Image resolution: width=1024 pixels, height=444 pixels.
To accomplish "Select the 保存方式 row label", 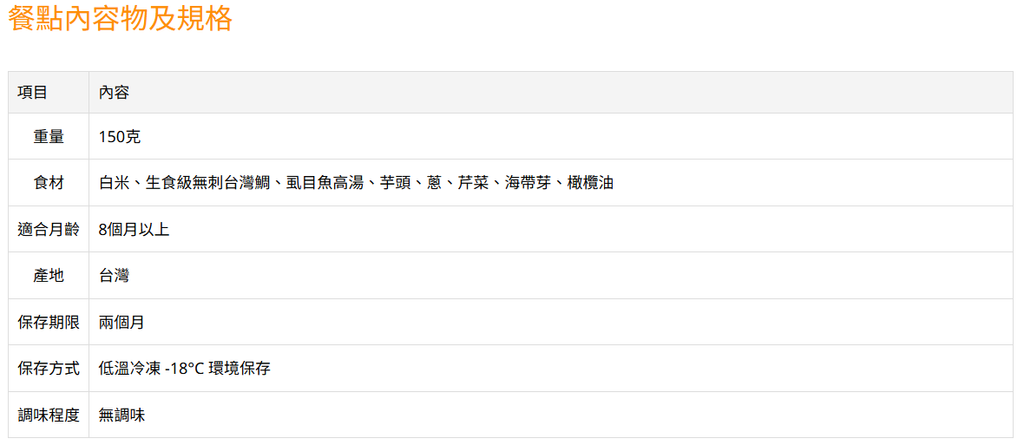I will pyautogui.click(x=49, y=368).
